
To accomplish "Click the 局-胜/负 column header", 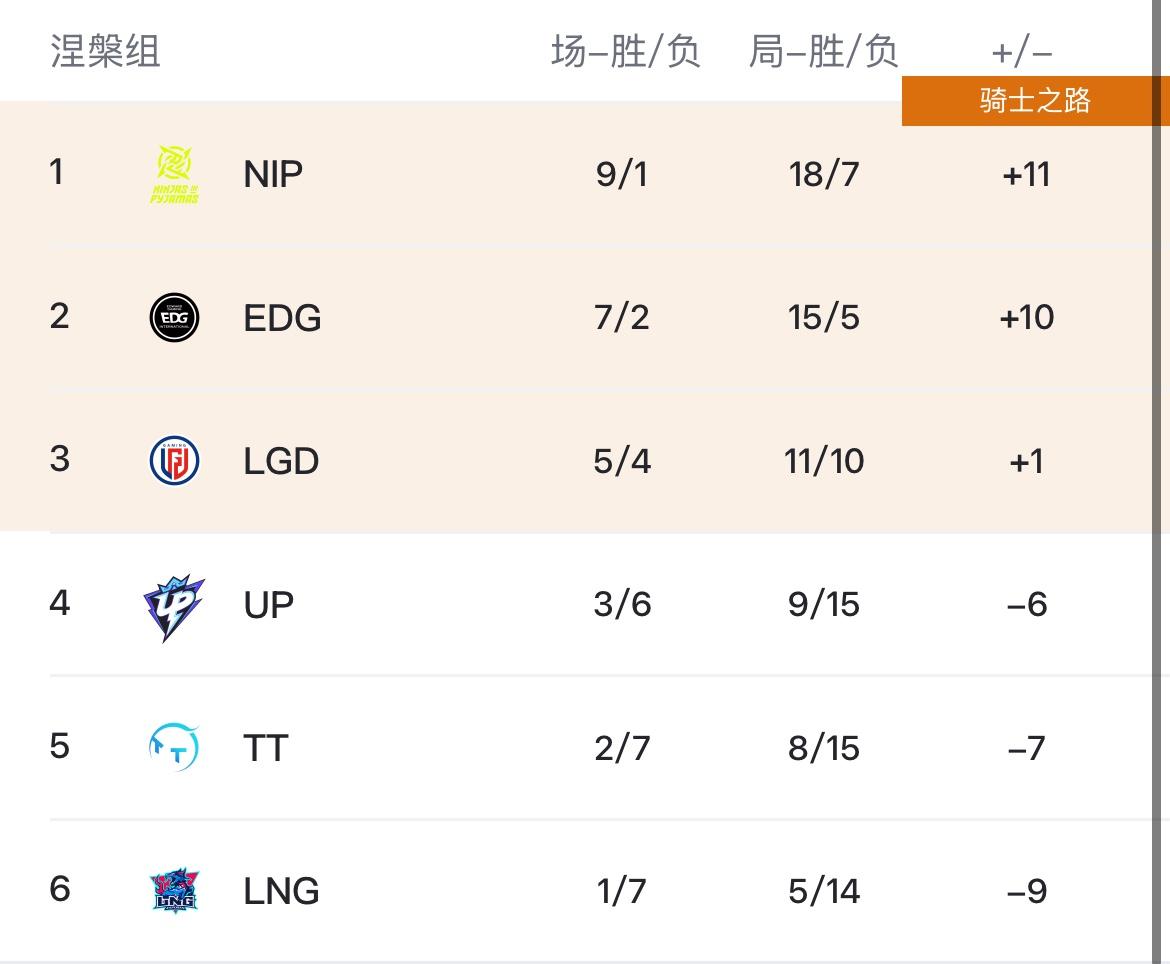I will 823,51.
